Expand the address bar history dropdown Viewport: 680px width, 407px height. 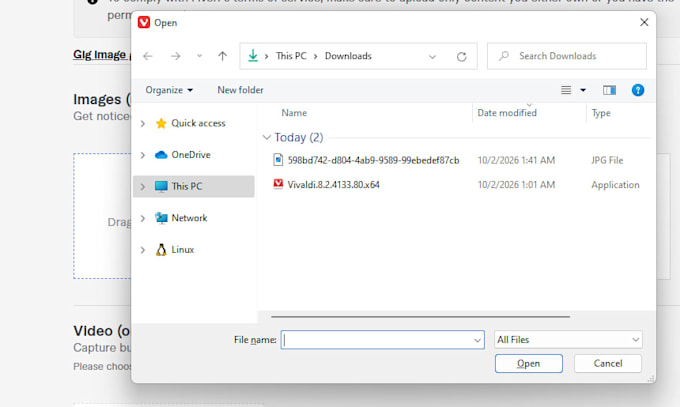pos(432,56)
